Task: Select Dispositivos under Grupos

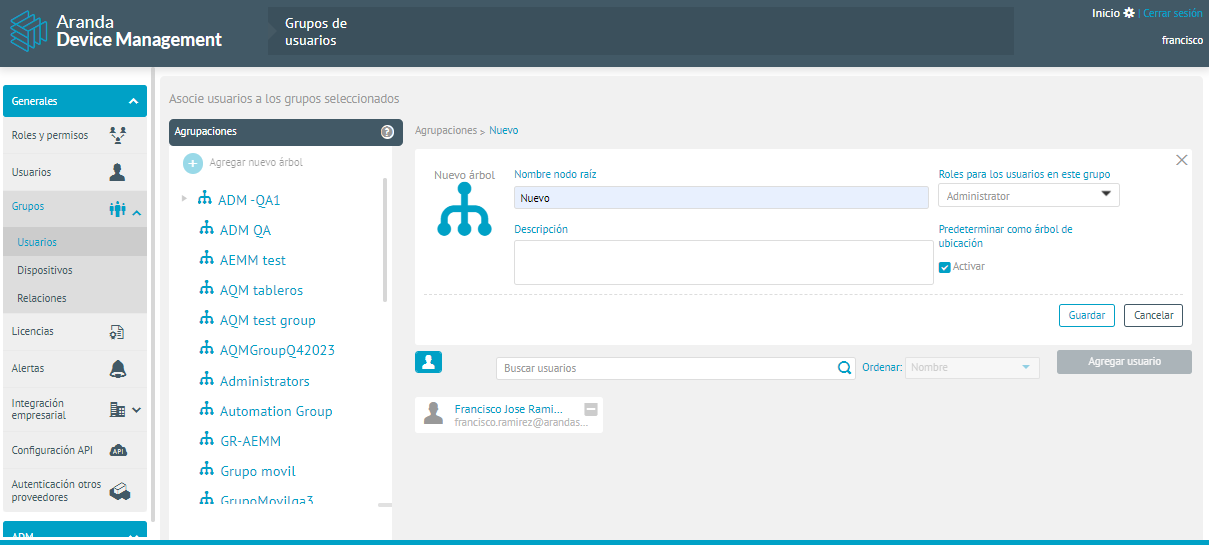Action: coord(45,270)
